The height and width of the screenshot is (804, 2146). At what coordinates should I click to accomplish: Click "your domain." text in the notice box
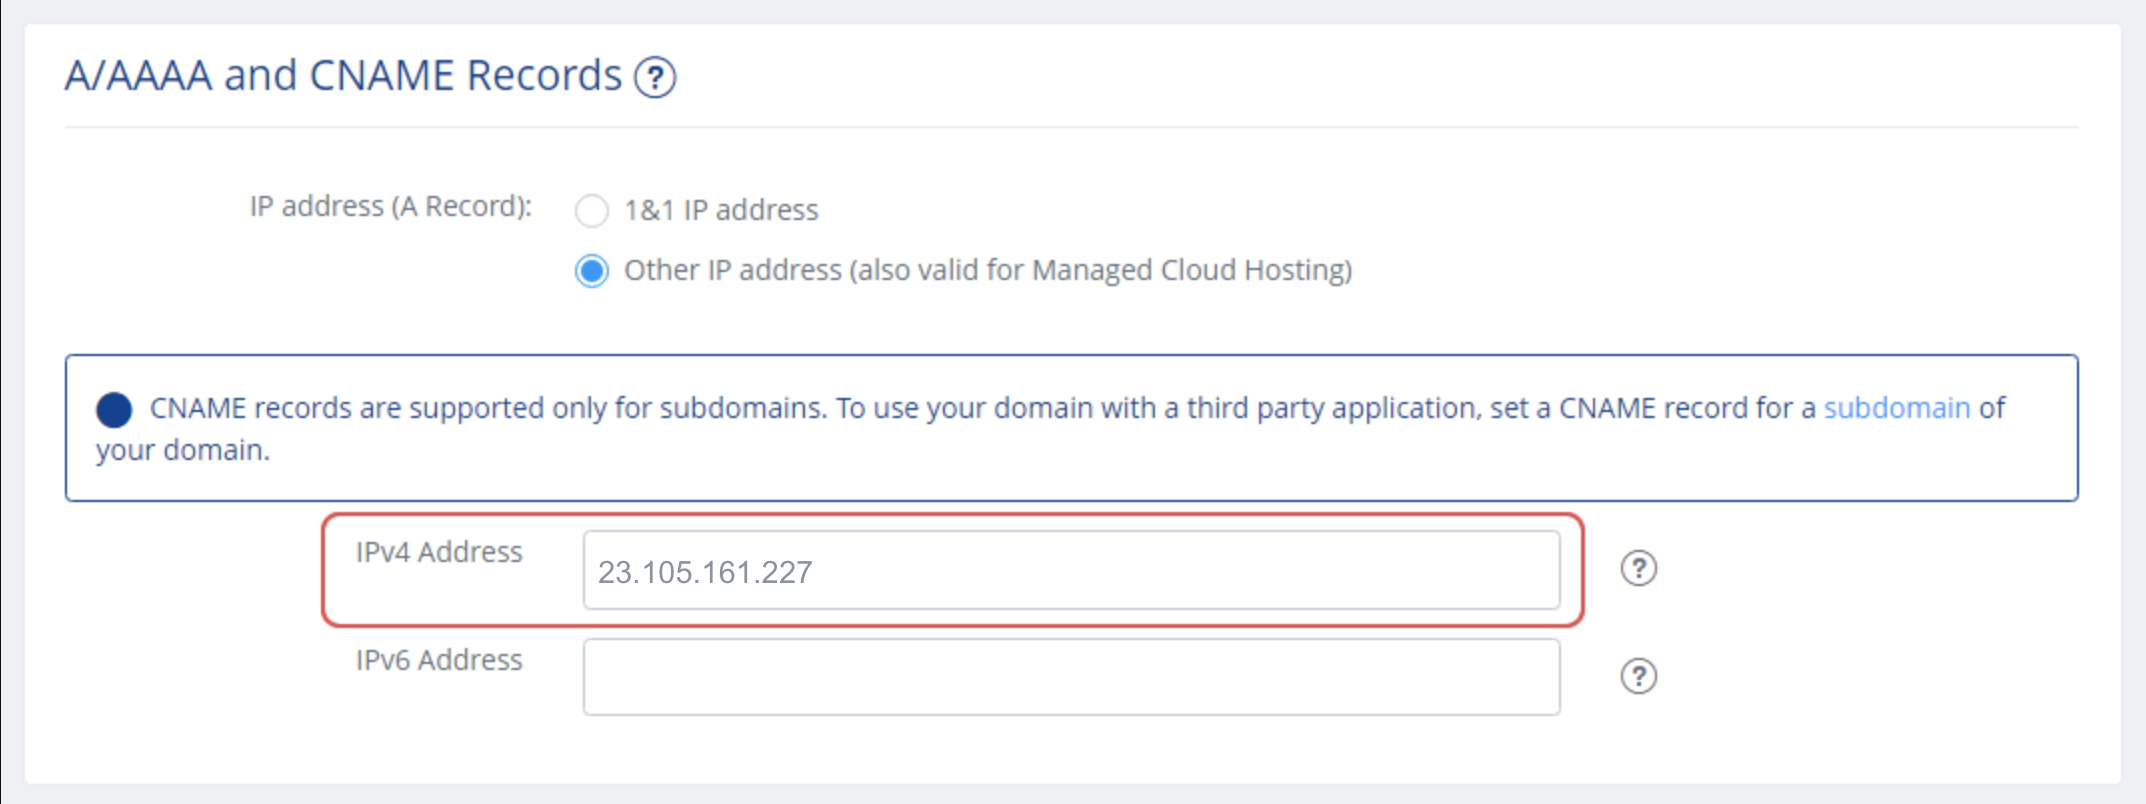pos(183,450)
